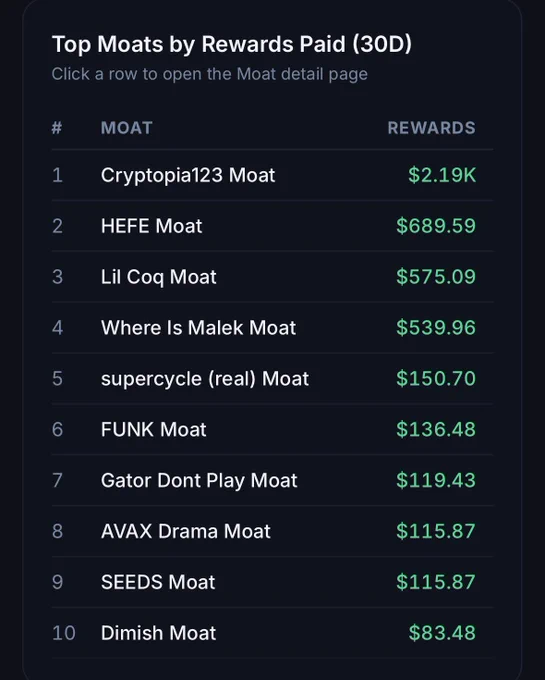
Task: Select Gator Dont Play Moat
Action: point(272,480)
